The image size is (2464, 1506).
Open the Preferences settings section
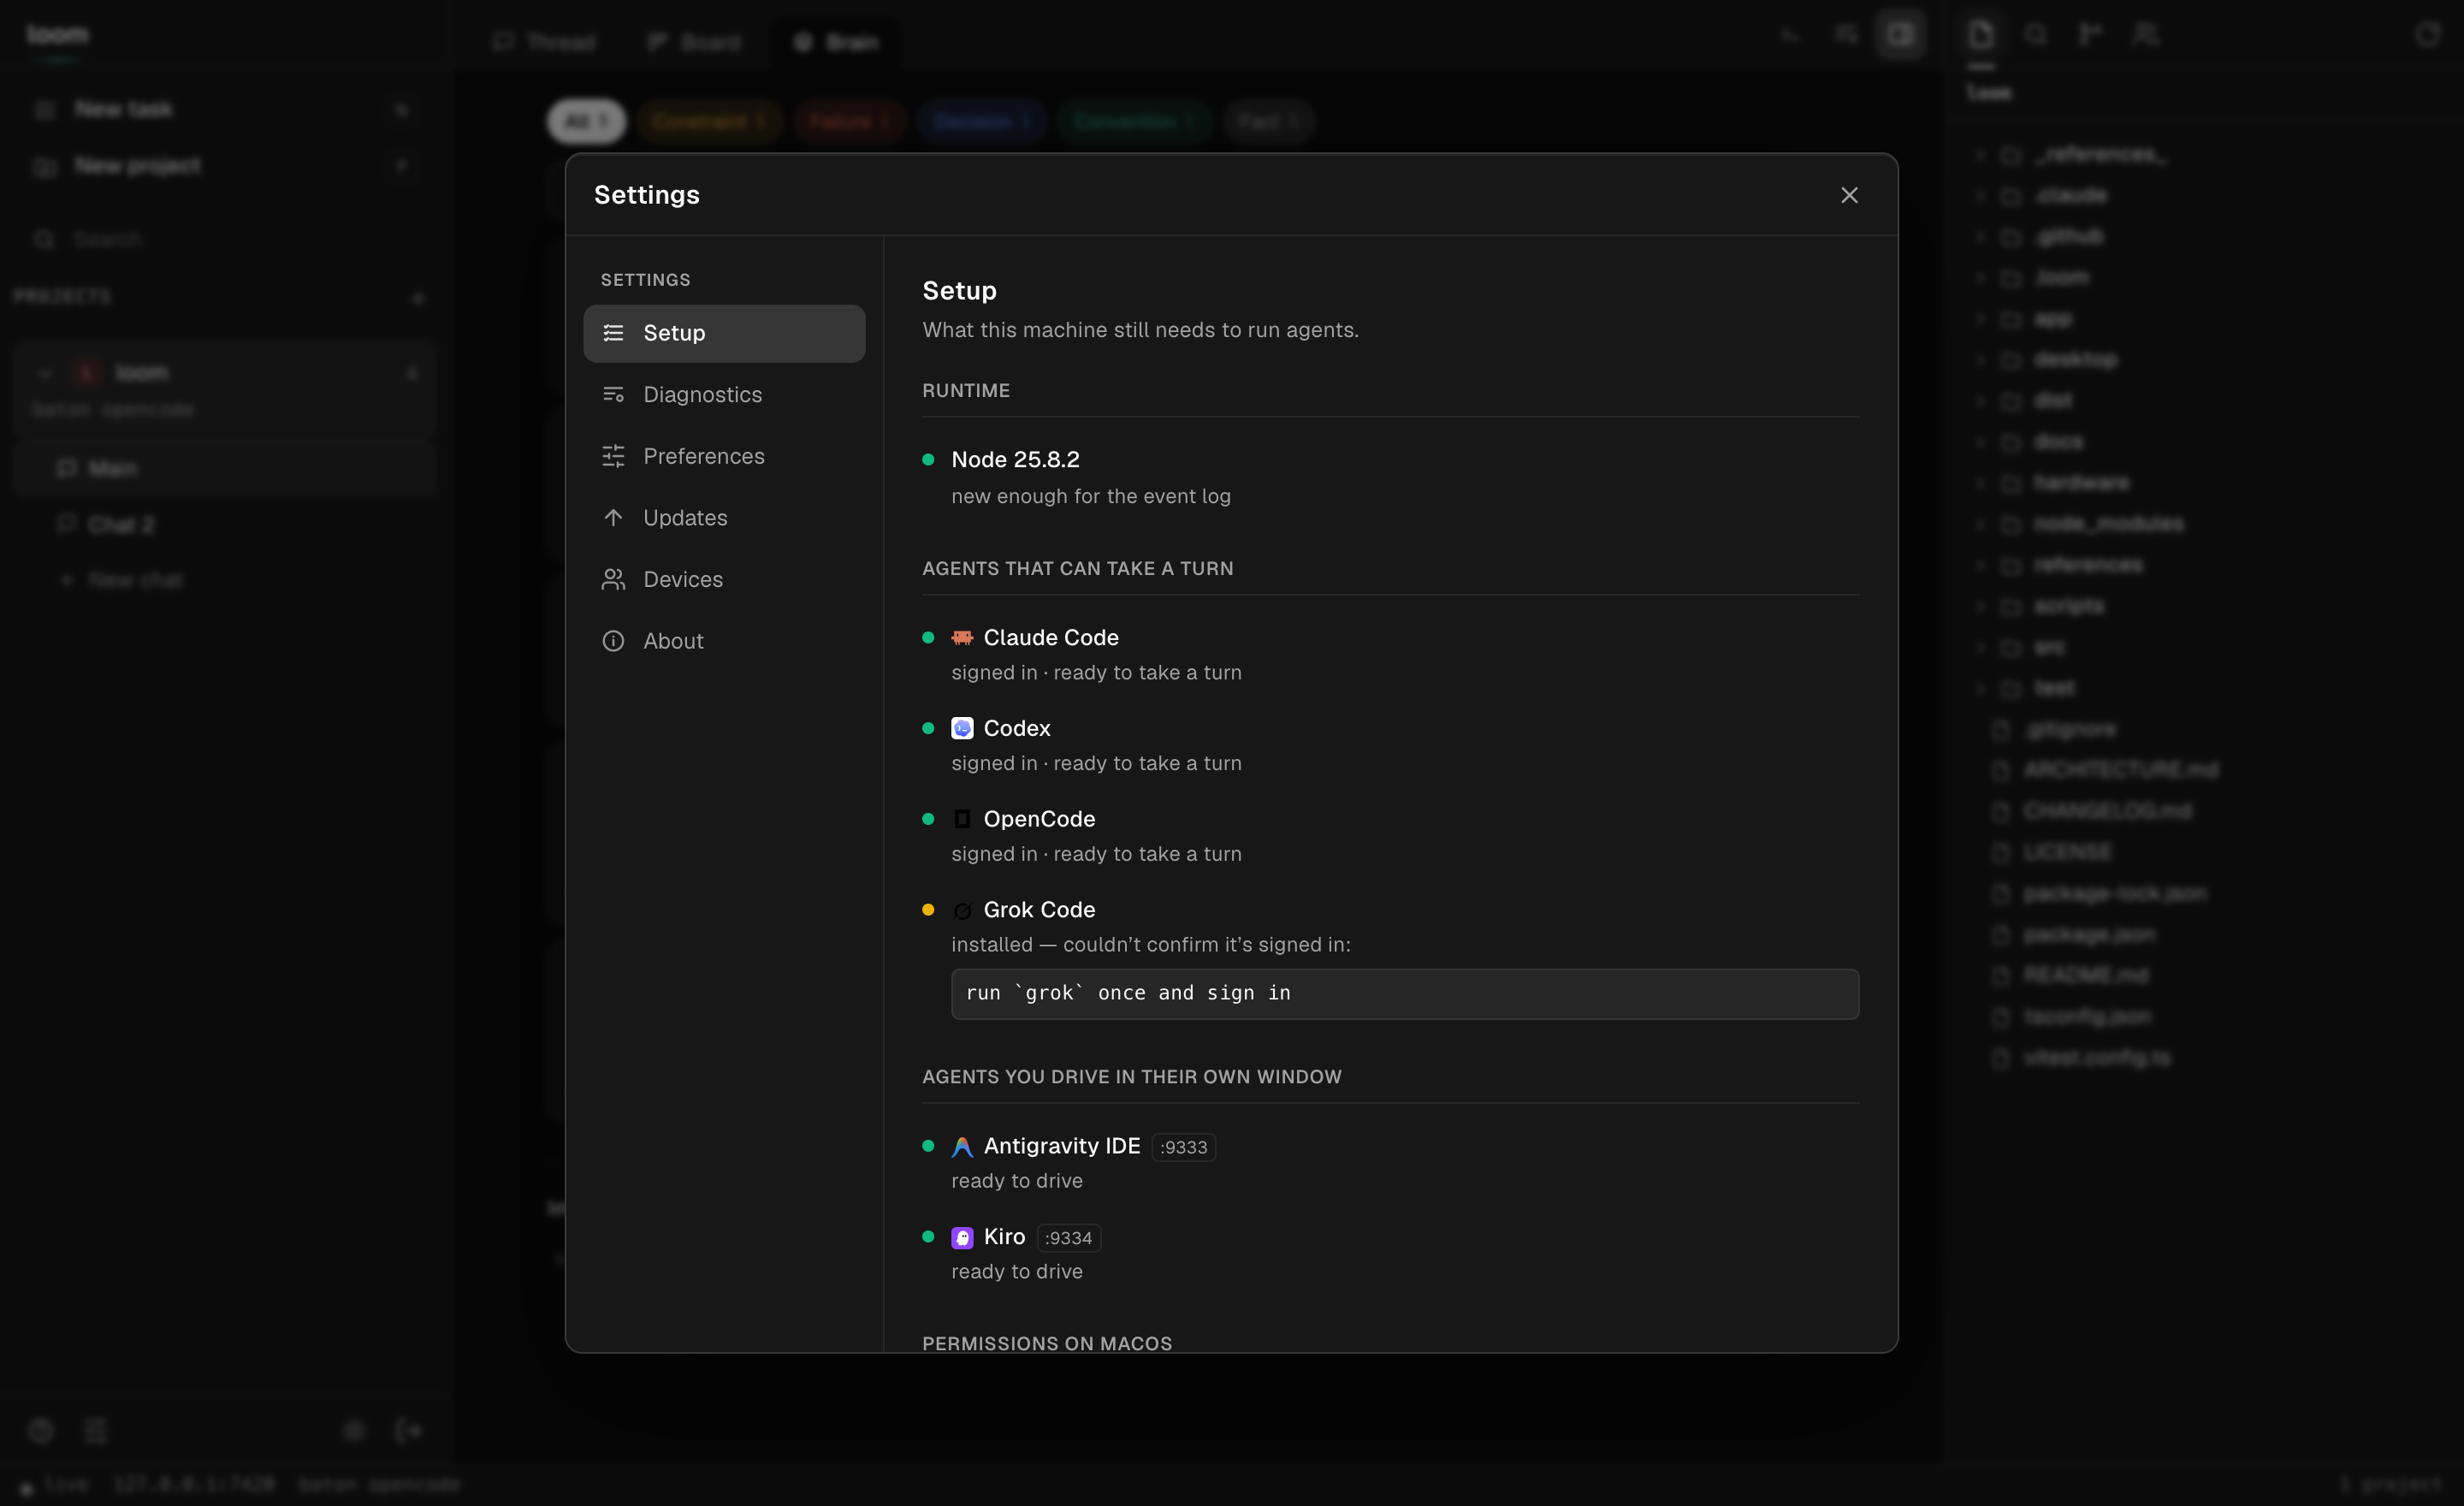(724, 456)
